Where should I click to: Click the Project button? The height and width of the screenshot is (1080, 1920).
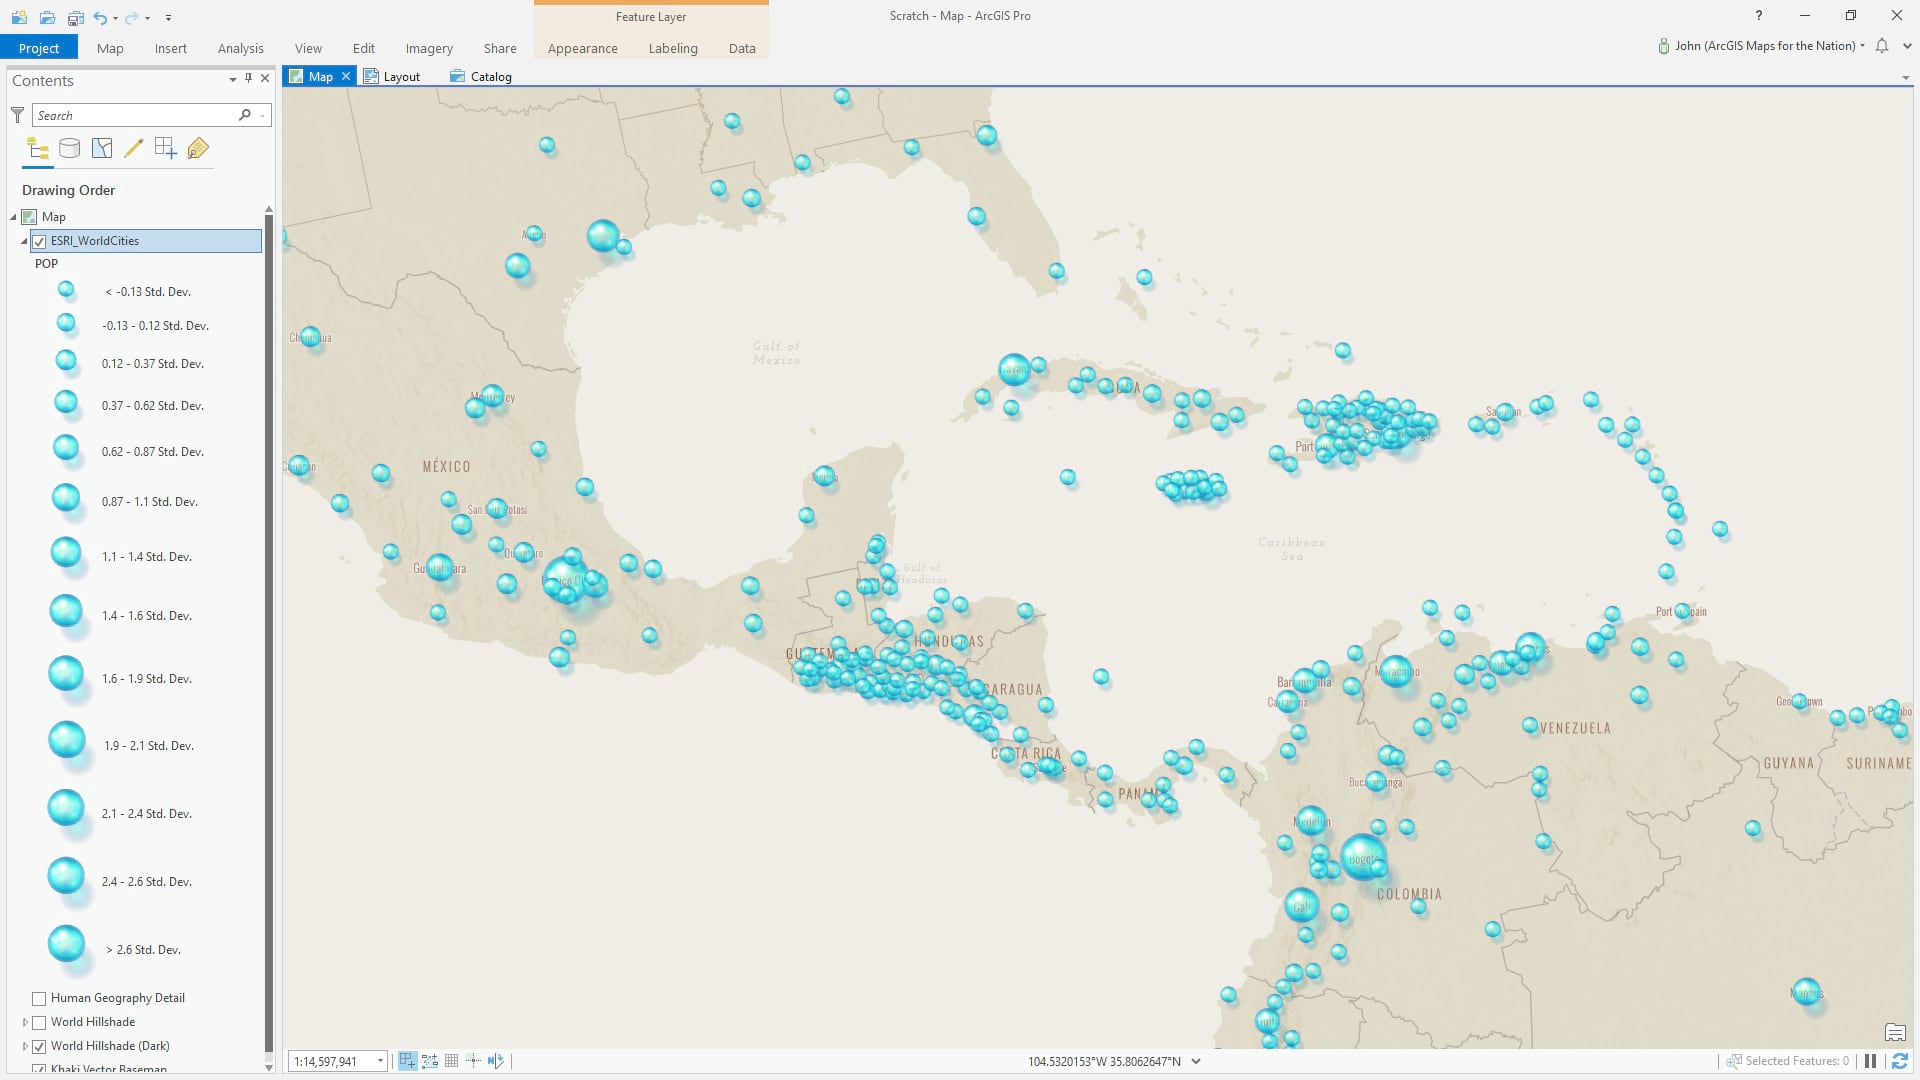[x=38, y=48]
